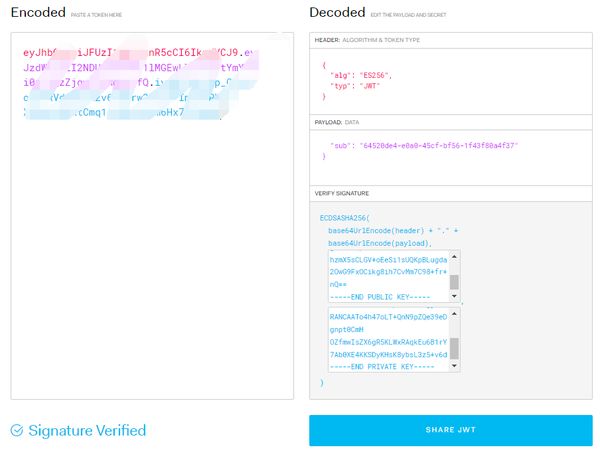Click the PAYLOAD: DATA label
600x457 pixels.
point(337,122)
